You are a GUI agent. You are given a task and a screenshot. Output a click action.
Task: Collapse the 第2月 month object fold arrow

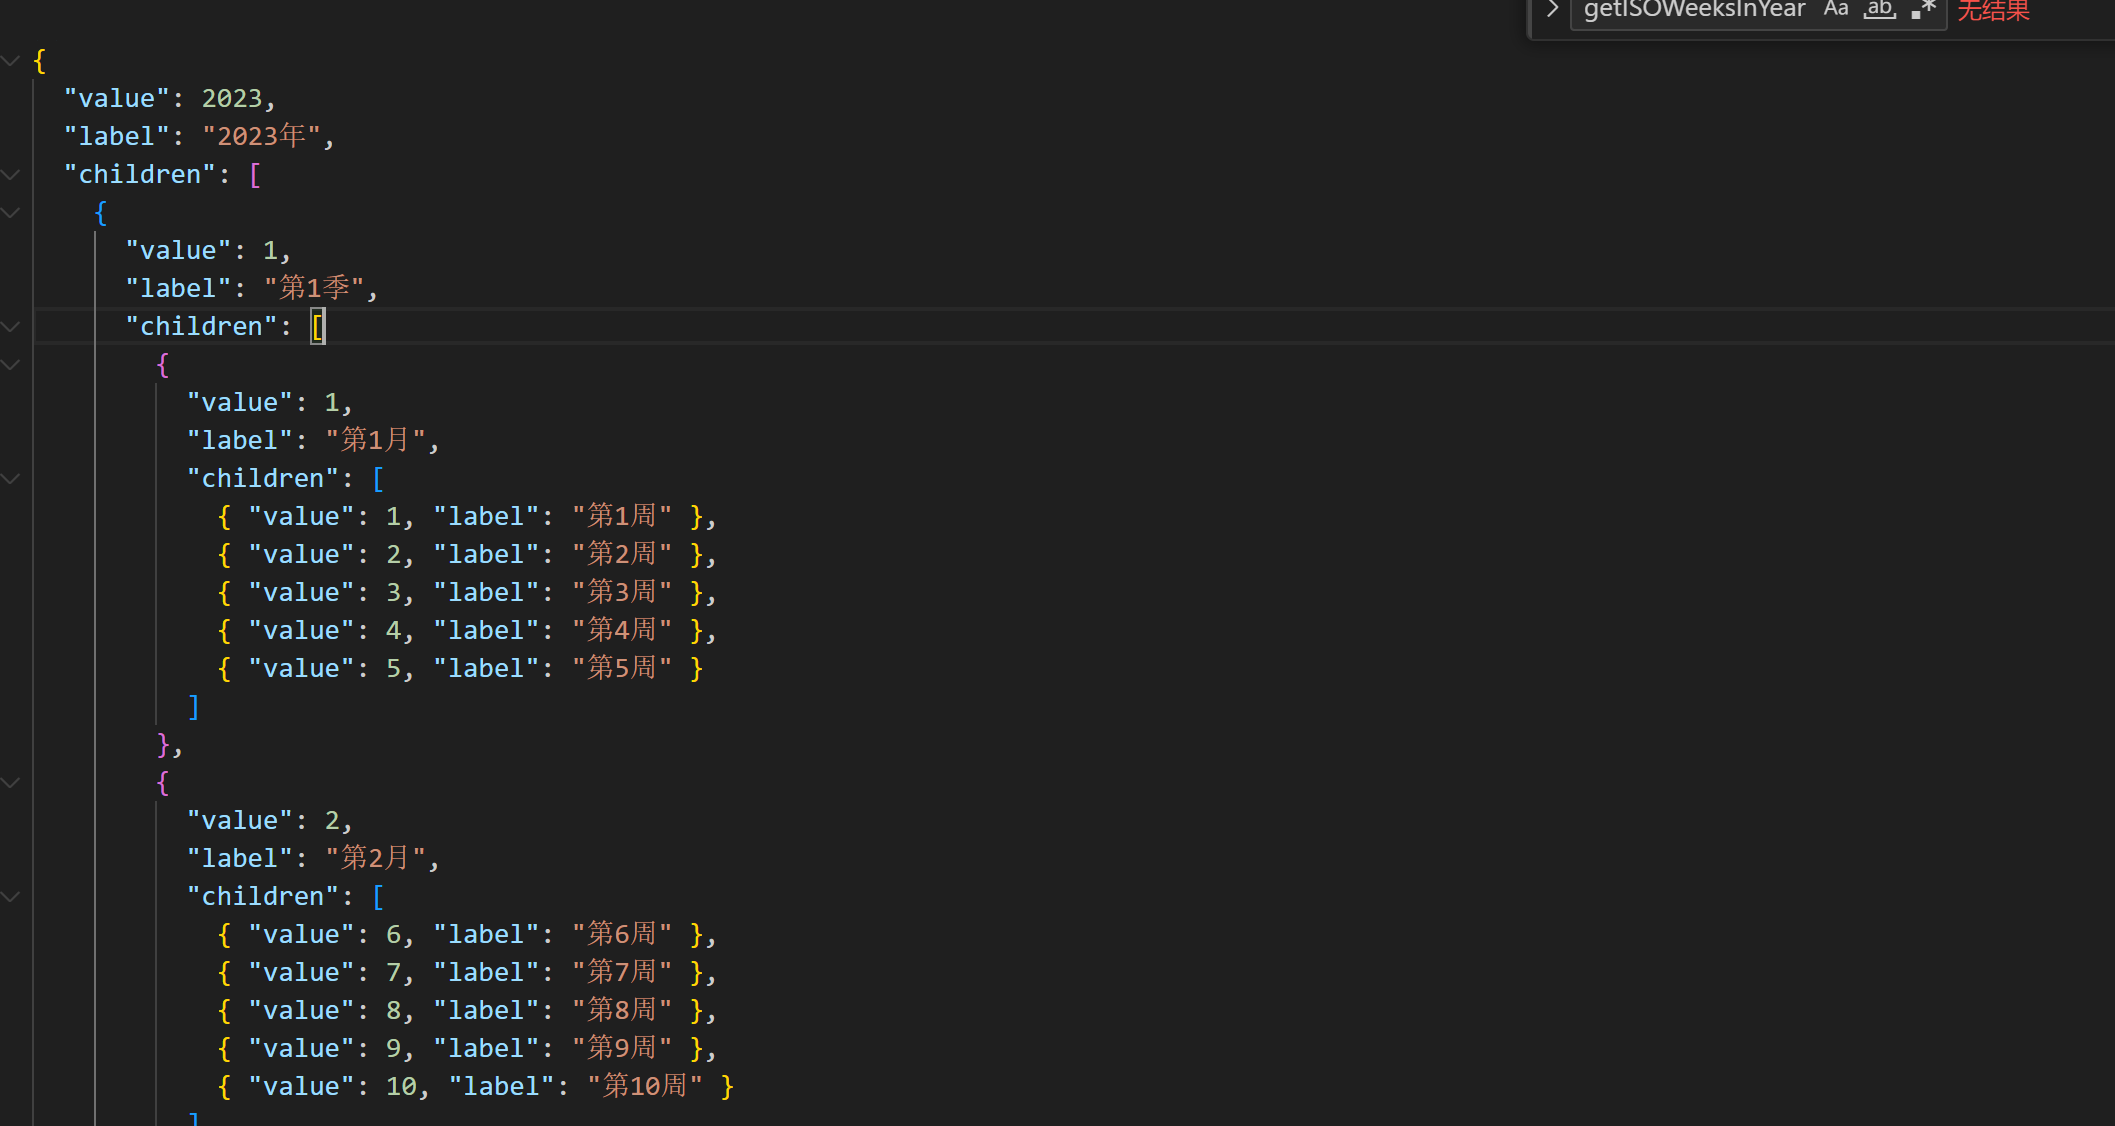coord(11,783)
